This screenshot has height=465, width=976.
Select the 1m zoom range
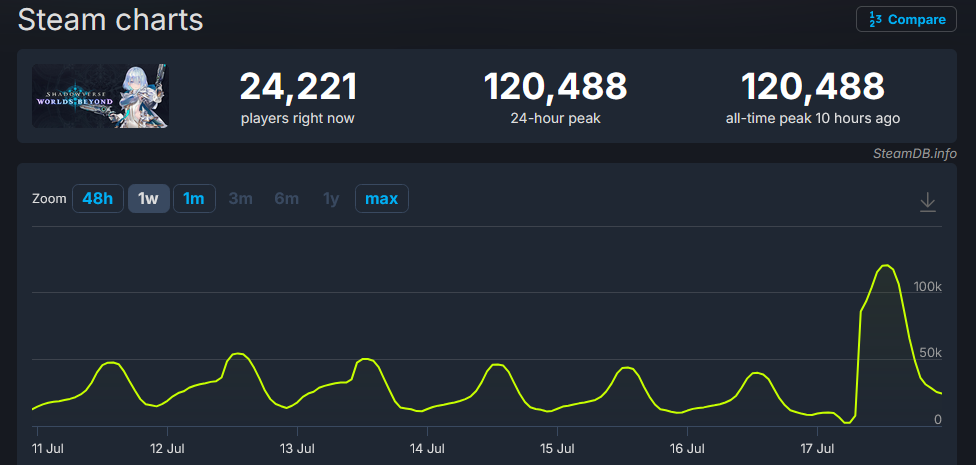tap(194, 199)
